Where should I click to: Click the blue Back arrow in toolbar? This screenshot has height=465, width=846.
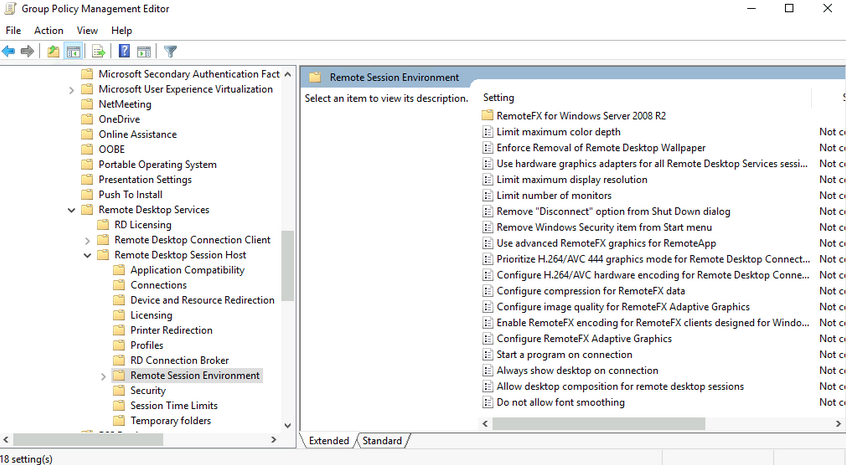tap(9, 51)
